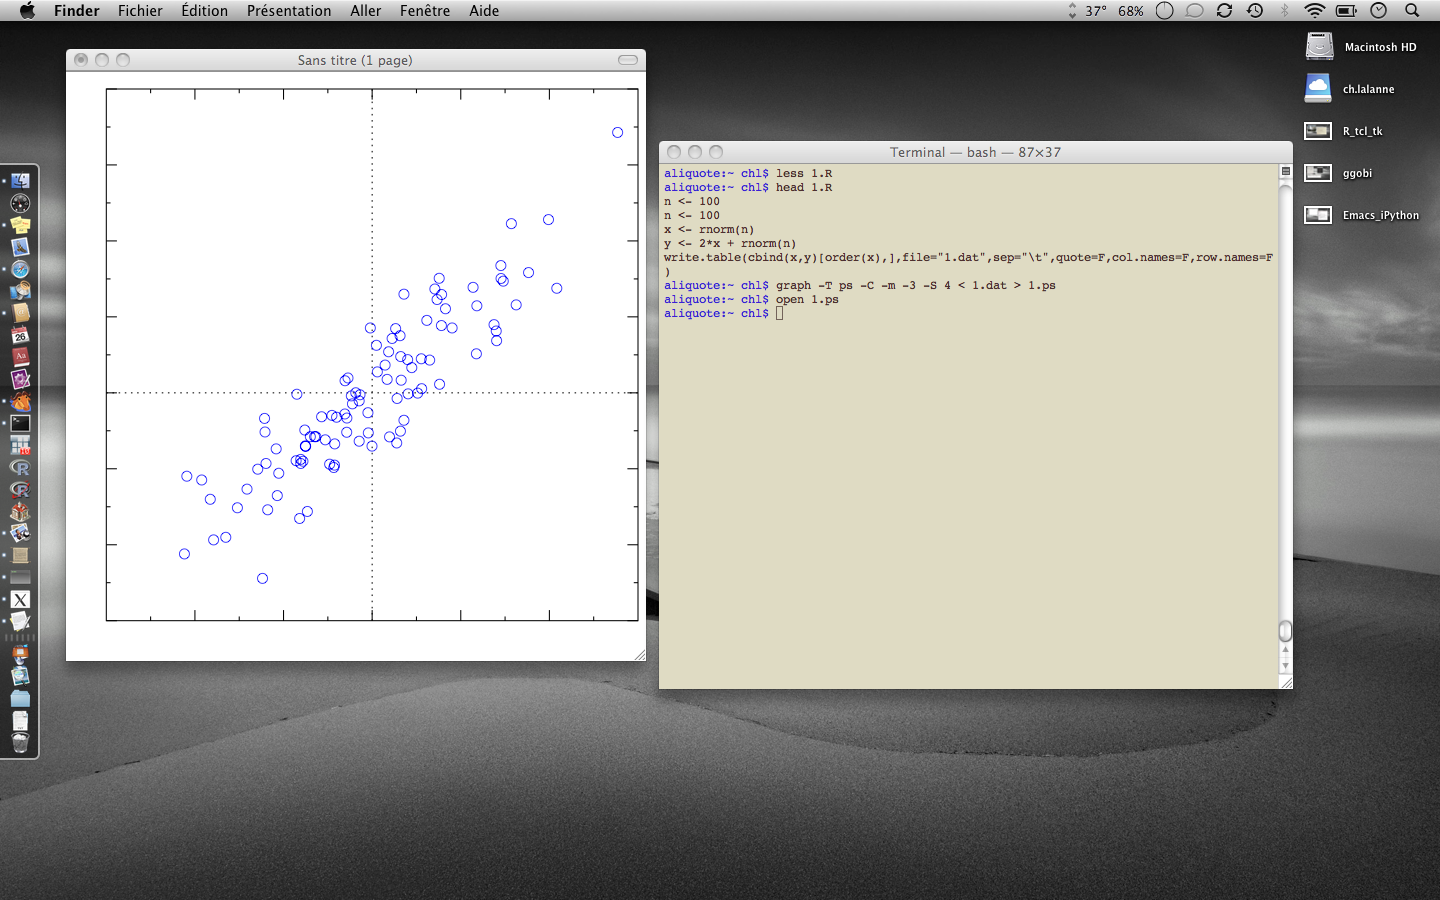Open the Présentation menu
This screenshot has height=900, width=1440.
(288, 11)
